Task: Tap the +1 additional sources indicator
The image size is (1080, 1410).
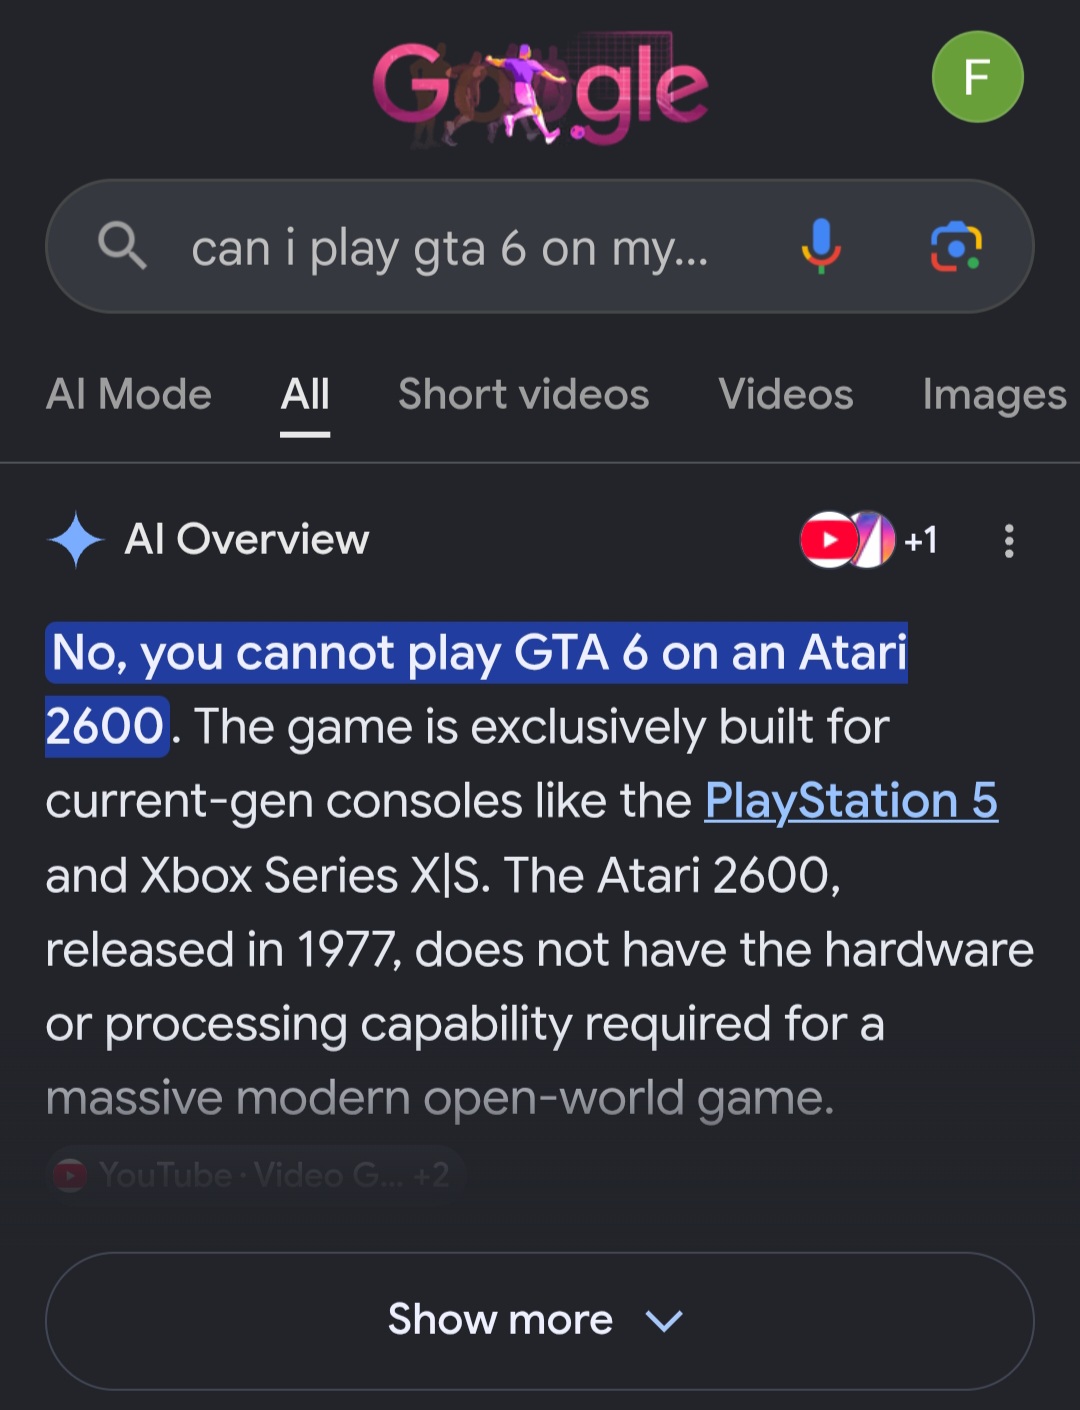Action: point(921,541)
